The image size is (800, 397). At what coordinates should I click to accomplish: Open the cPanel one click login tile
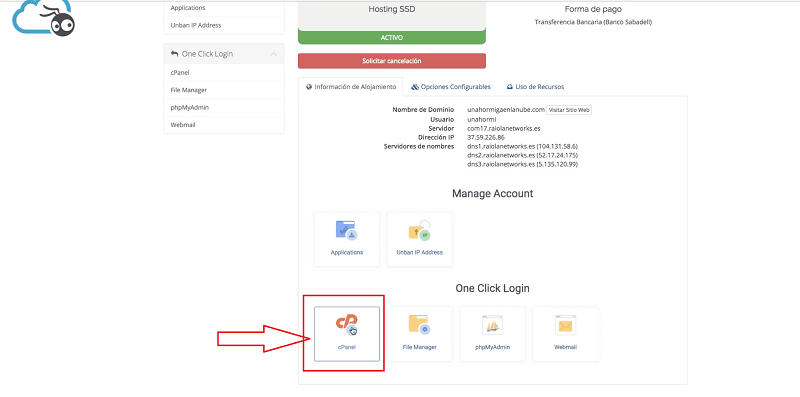[346, 334]
